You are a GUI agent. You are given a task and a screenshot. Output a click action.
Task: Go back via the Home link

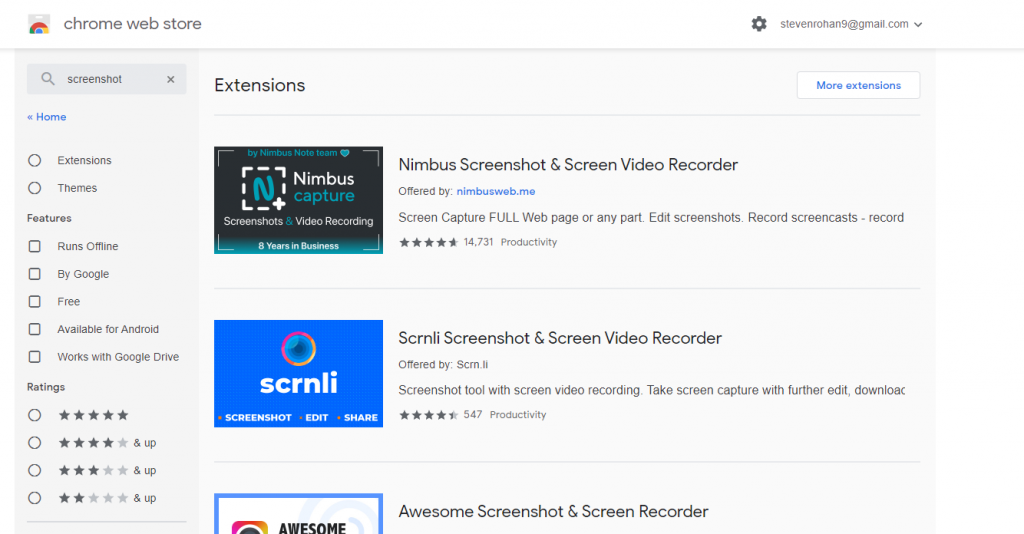tap(47, 117)
